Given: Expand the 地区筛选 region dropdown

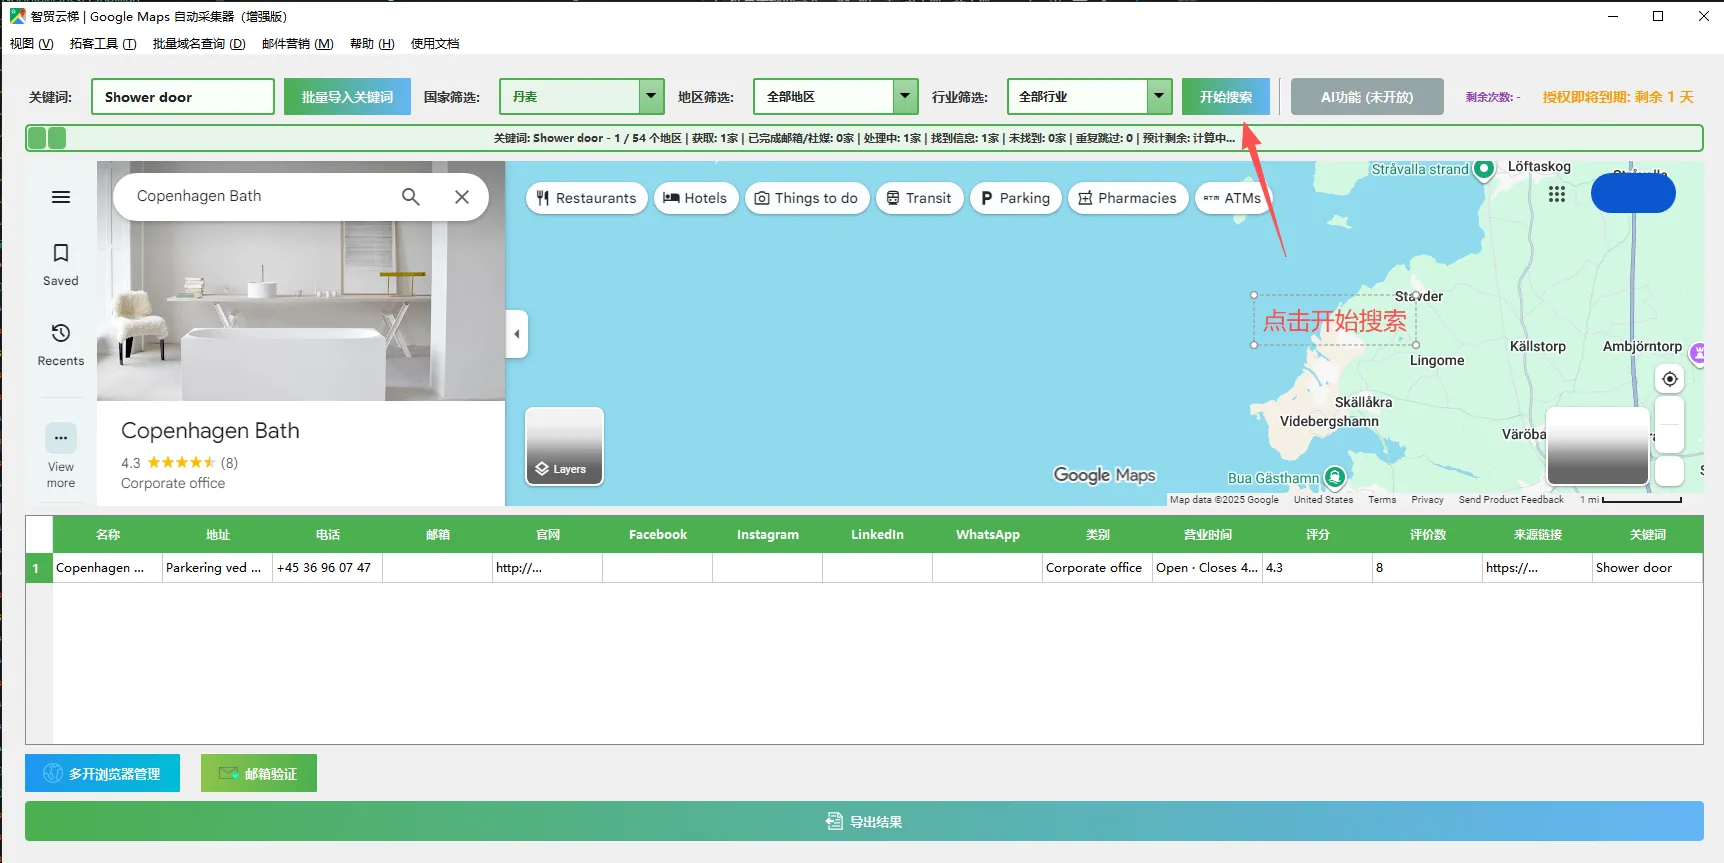Looking at the screenshot, I should pos(905,97).
